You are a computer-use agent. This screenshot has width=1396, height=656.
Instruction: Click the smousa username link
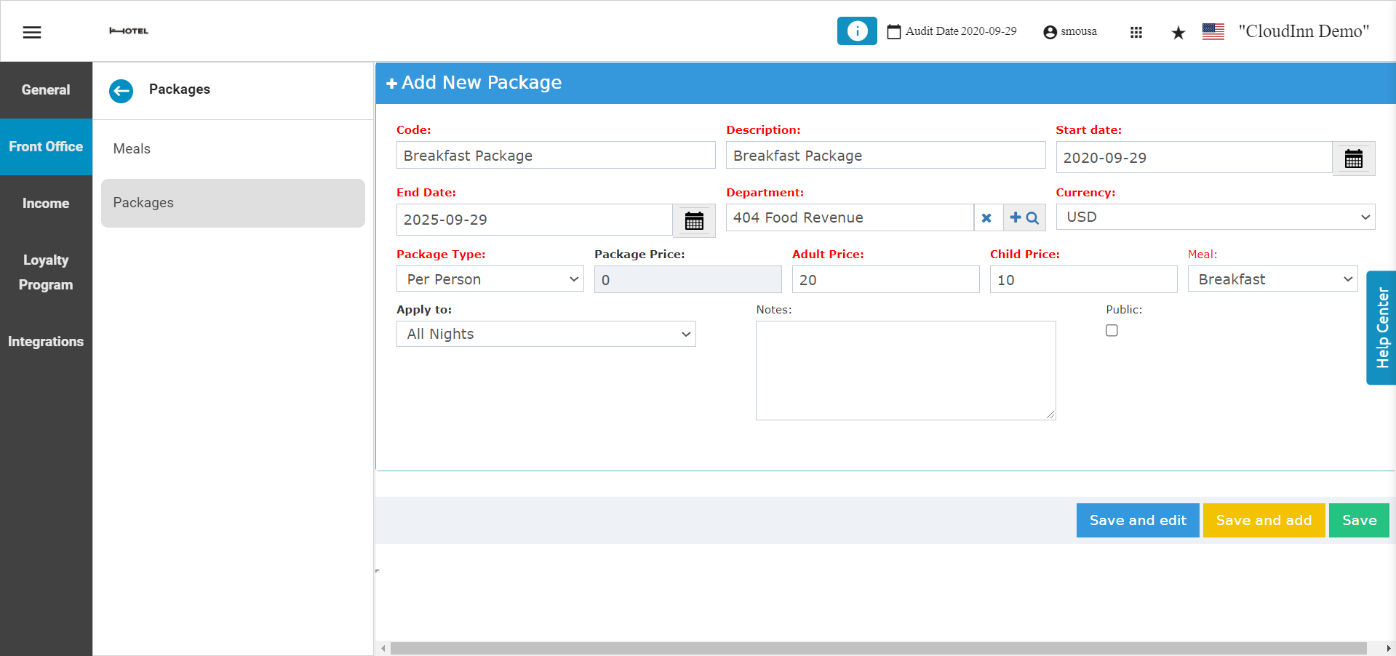[x=1079, y=32]
